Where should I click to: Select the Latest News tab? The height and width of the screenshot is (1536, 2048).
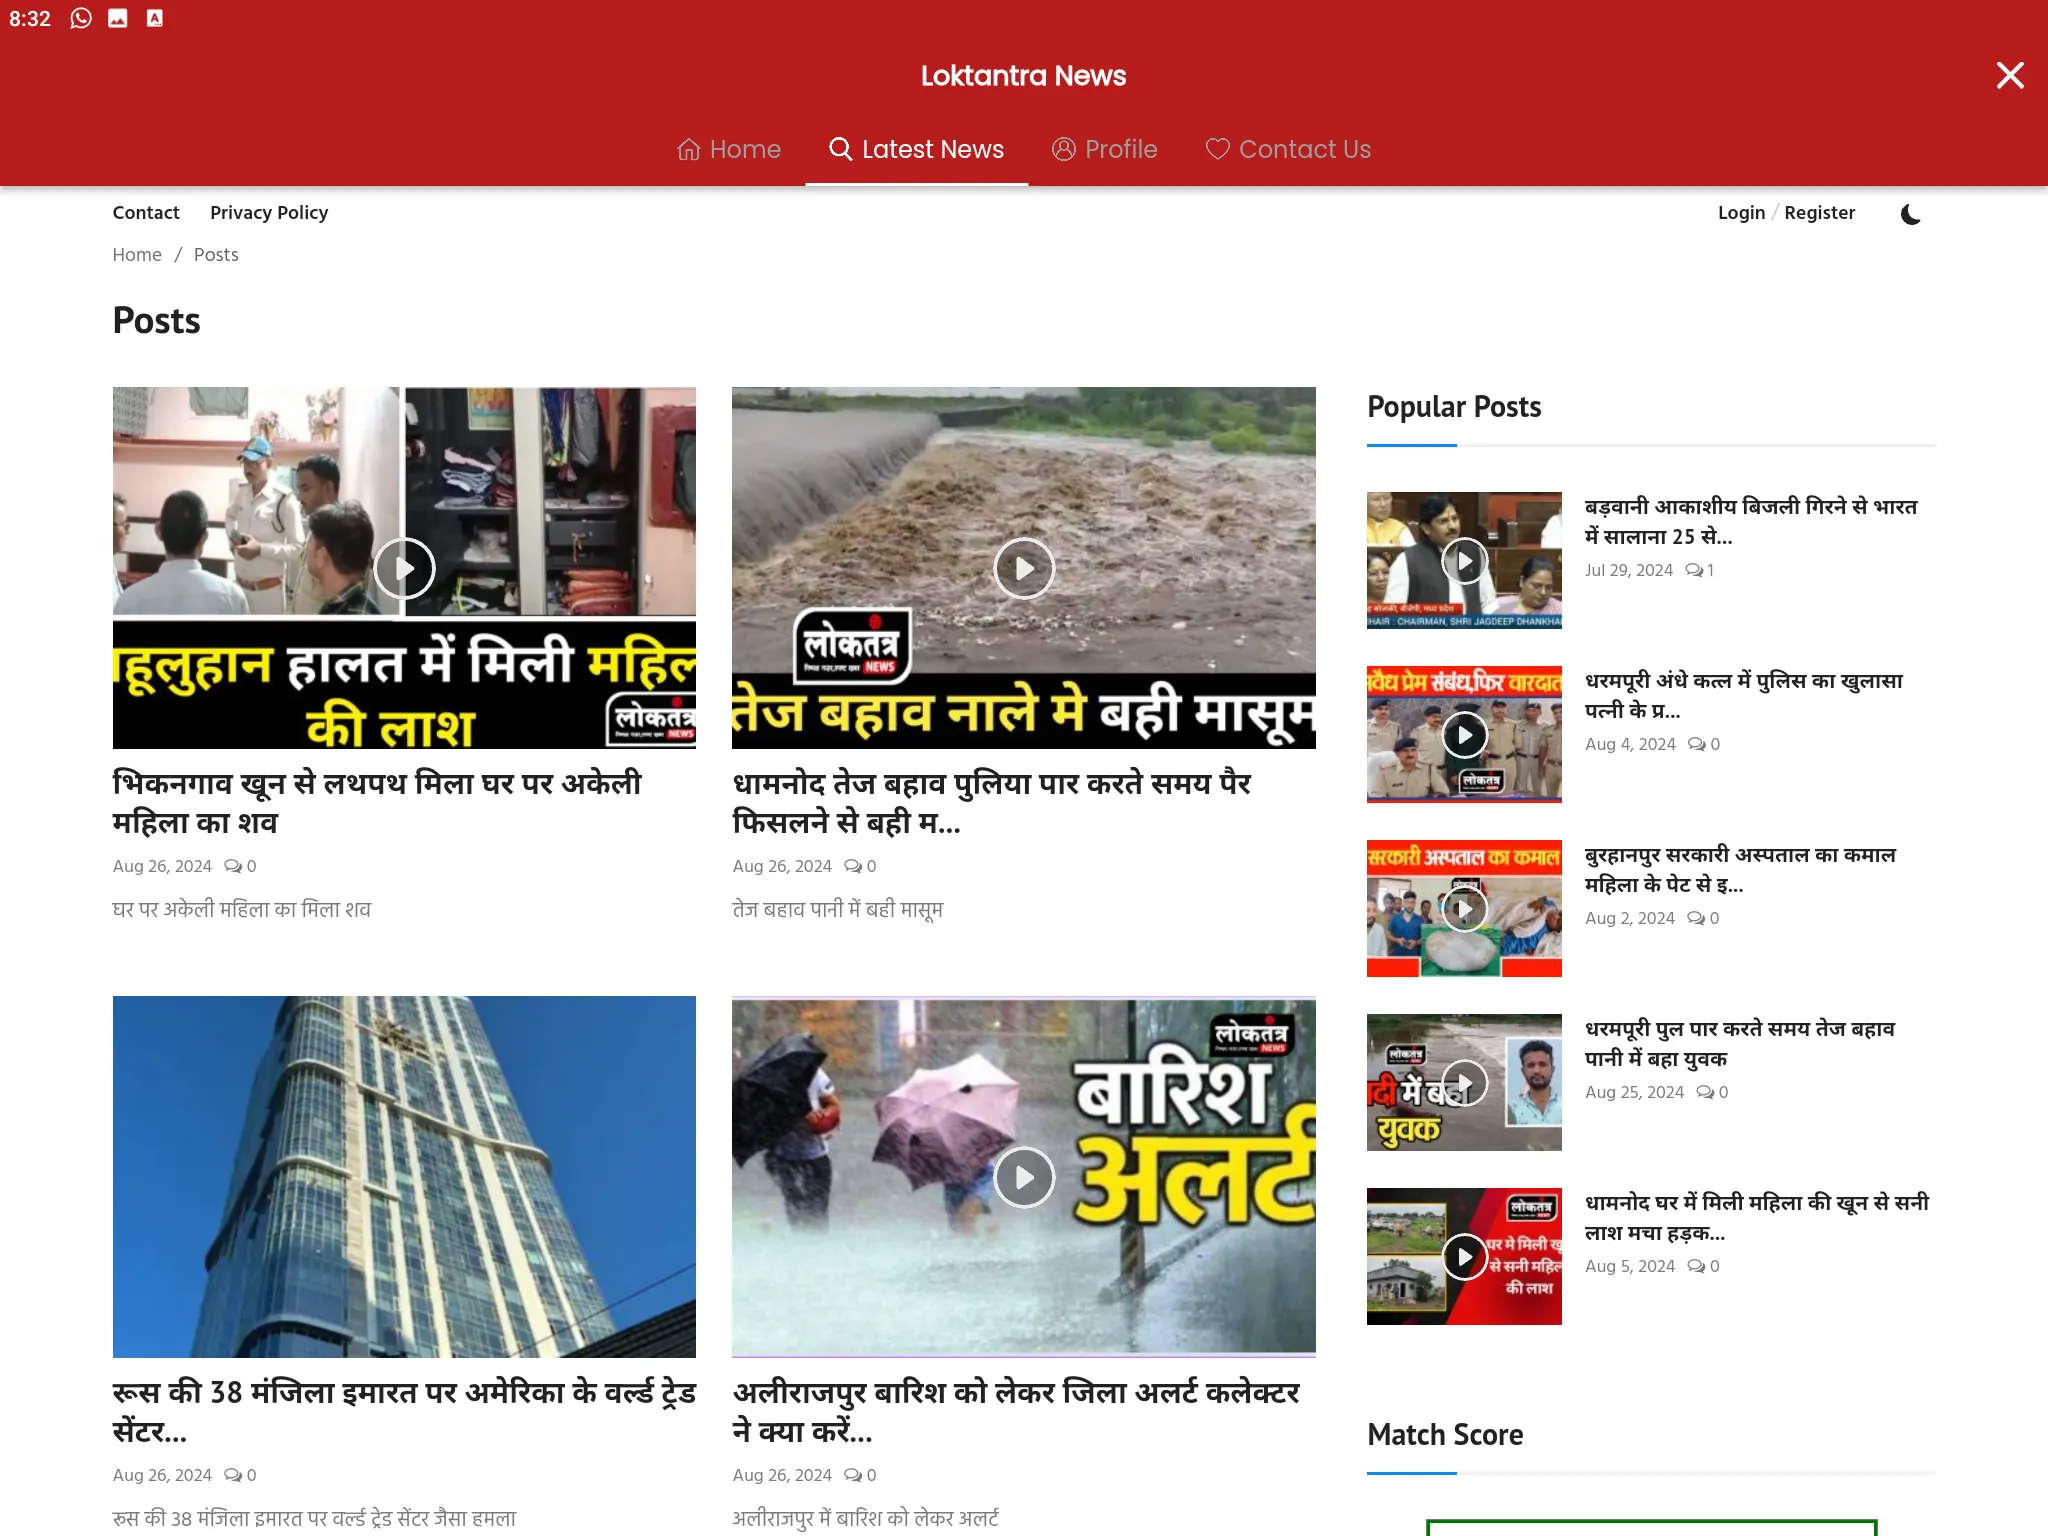(917, 149)
